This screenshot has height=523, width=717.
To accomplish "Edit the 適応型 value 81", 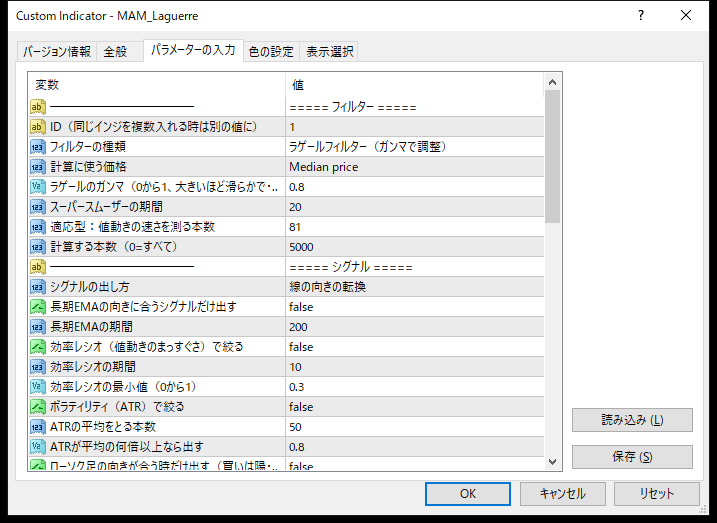I will [415, 227].
